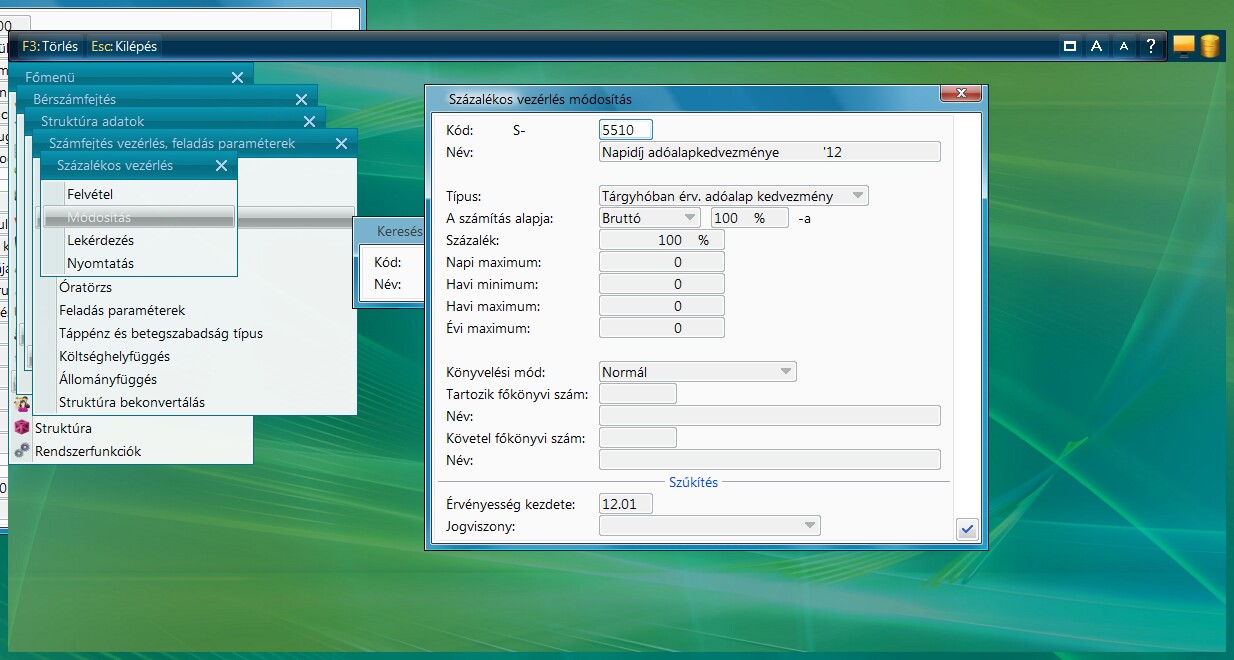
Task: Click the Esc: Kilépés button
Action: pyautogui.click(x=124, y=46)
